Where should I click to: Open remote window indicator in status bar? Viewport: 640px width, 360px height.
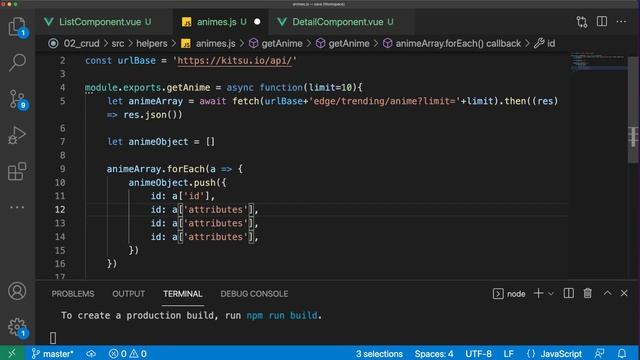12,353
